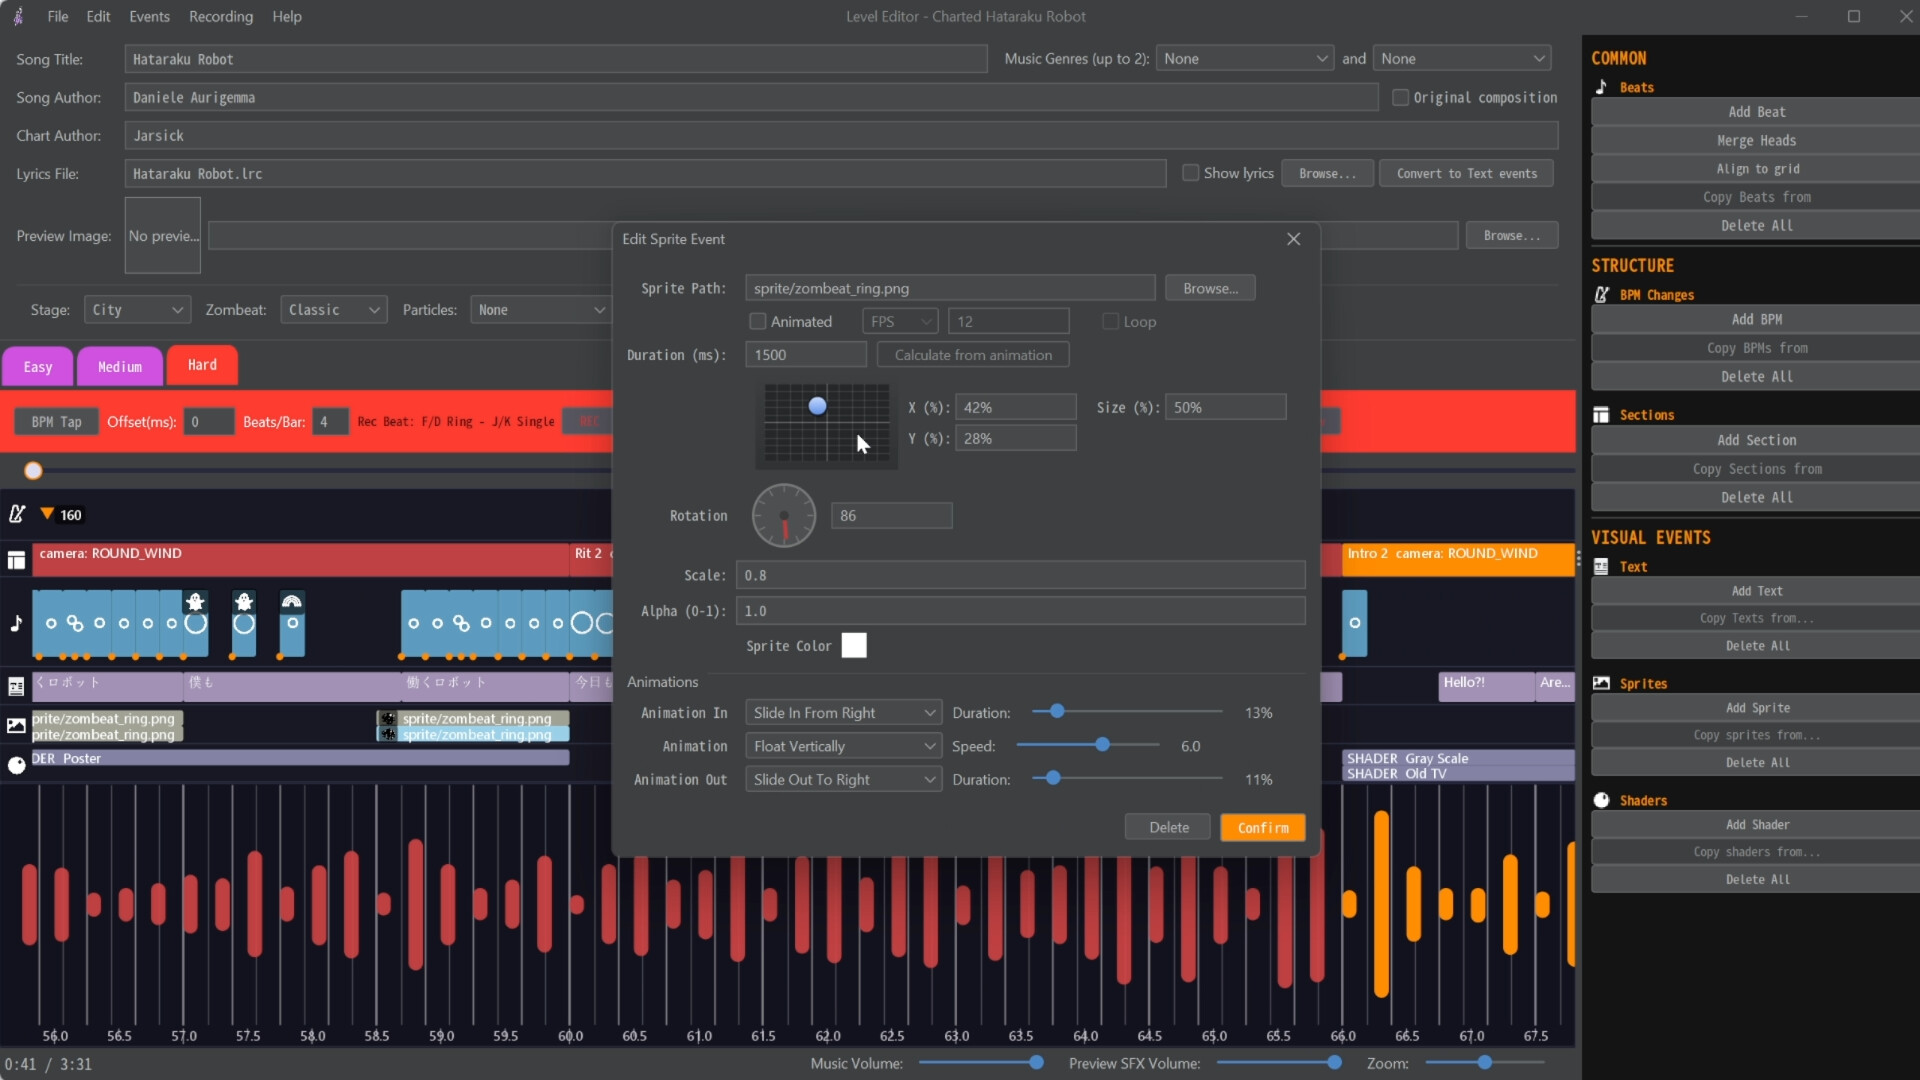Open Animation In dropdown
The image size is (1920, 1080).
[x=843, y=713]
